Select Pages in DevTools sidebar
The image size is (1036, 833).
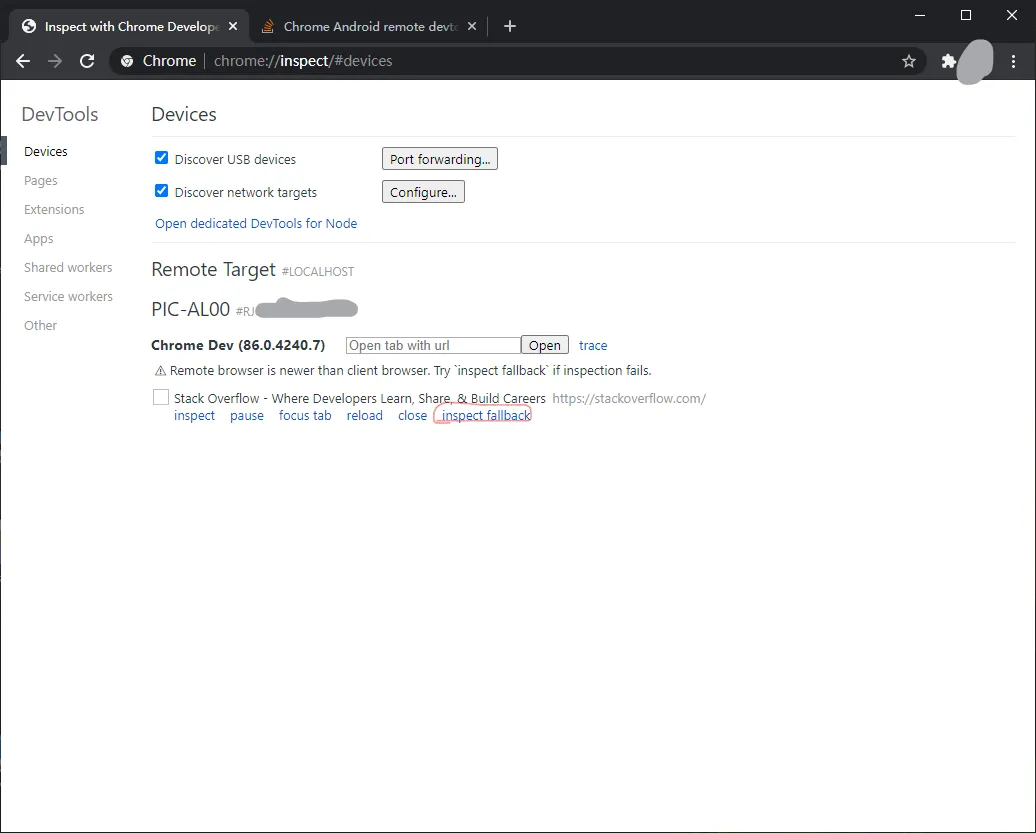tap(40, 180)
